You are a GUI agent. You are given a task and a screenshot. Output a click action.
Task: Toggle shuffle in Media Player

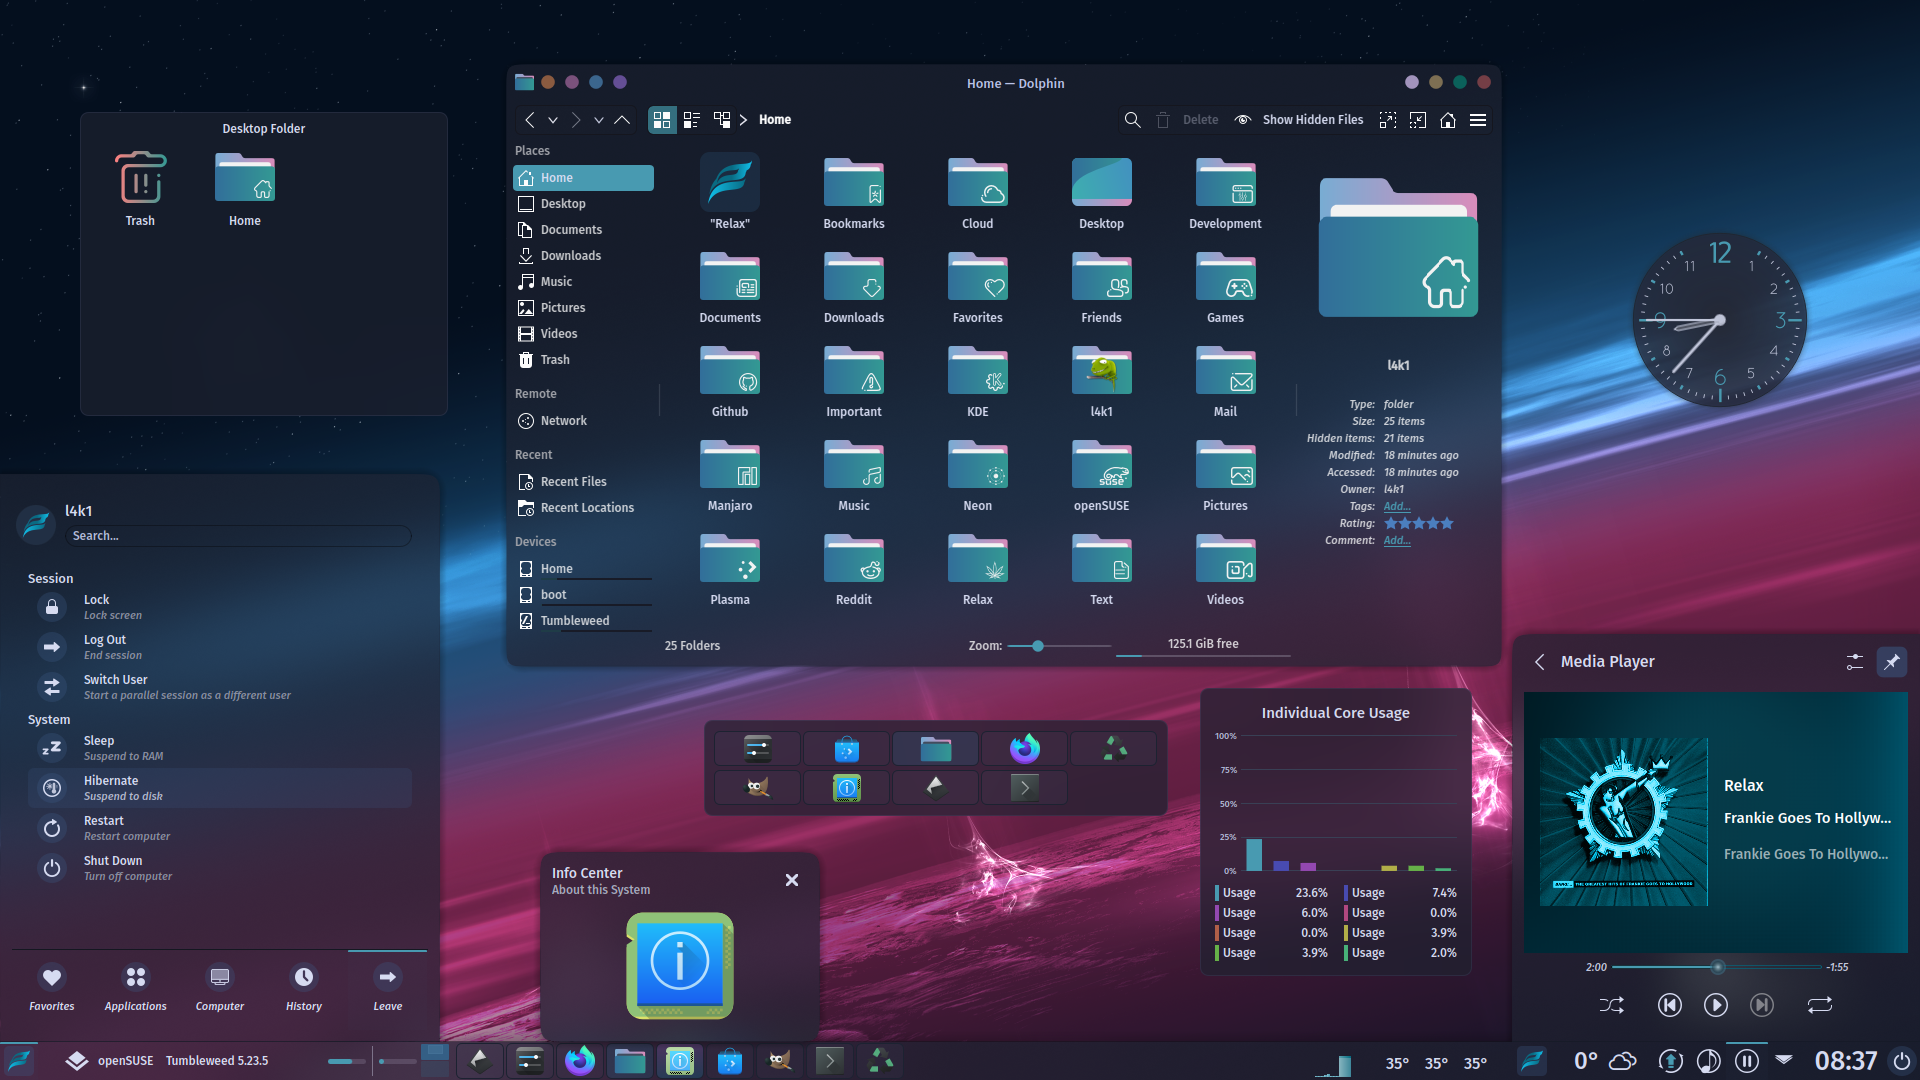coord(1612,1005)
